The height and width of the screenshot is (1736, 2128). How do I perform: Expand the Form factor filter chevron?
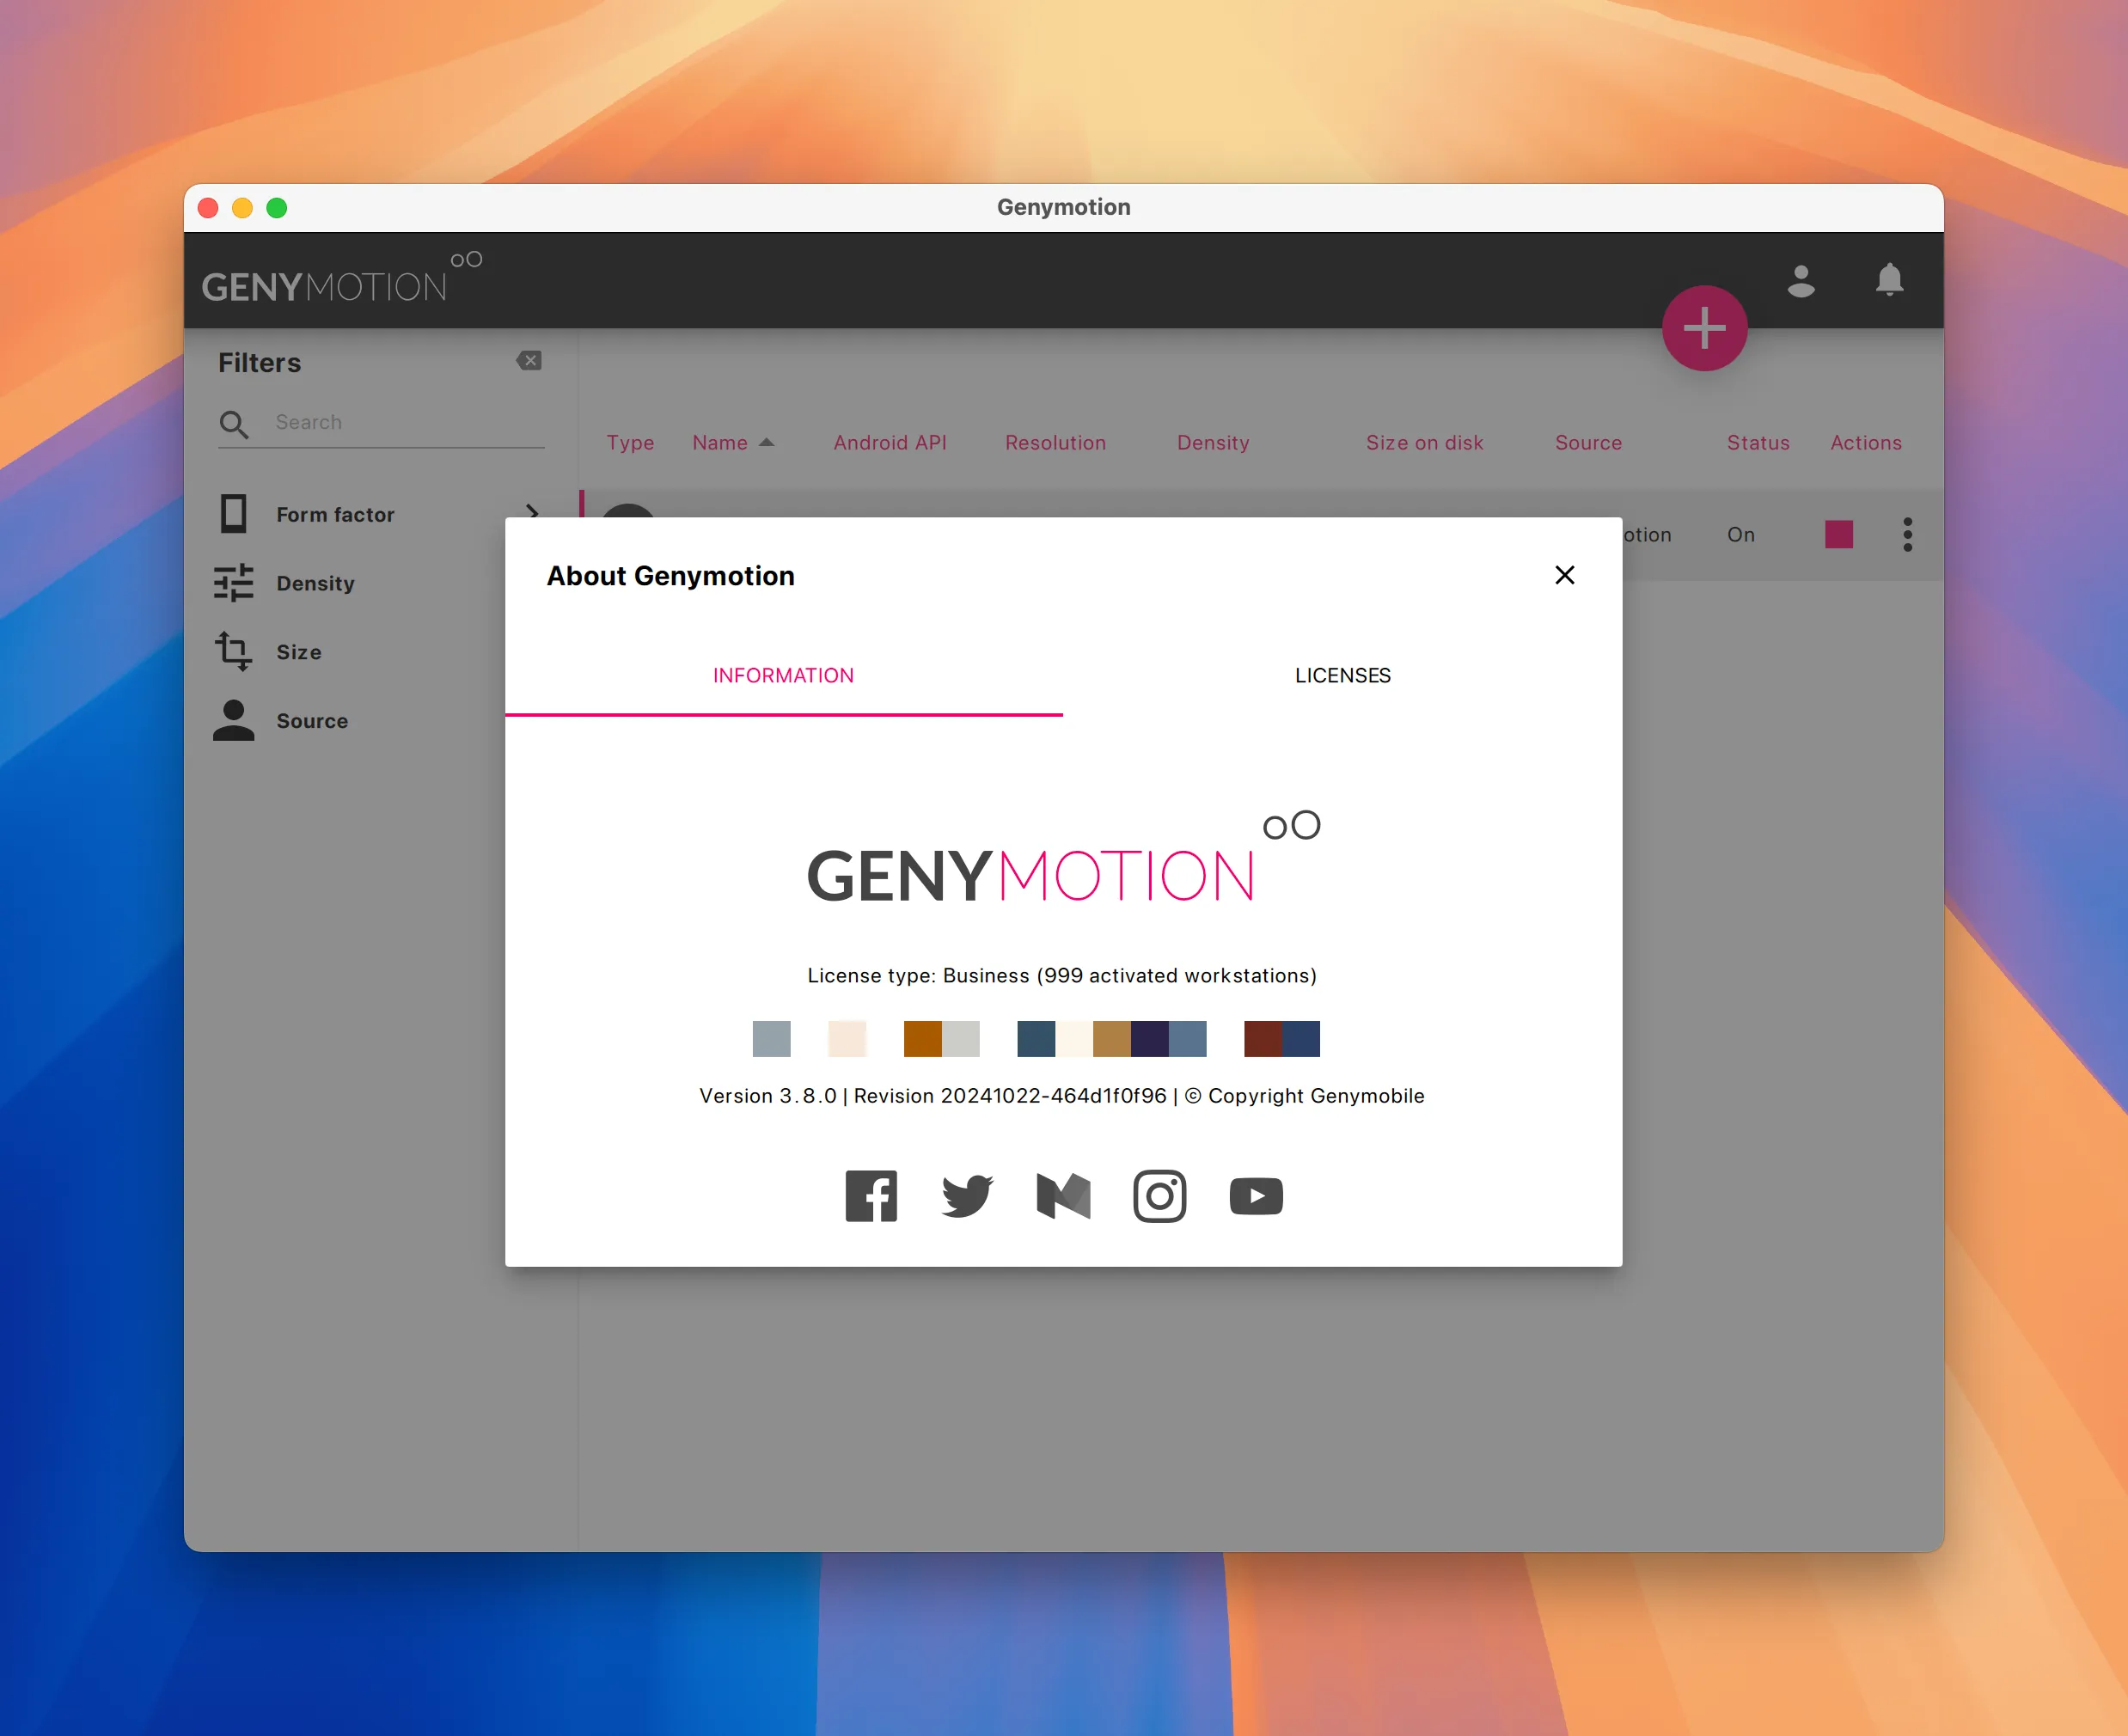(533, 514)
